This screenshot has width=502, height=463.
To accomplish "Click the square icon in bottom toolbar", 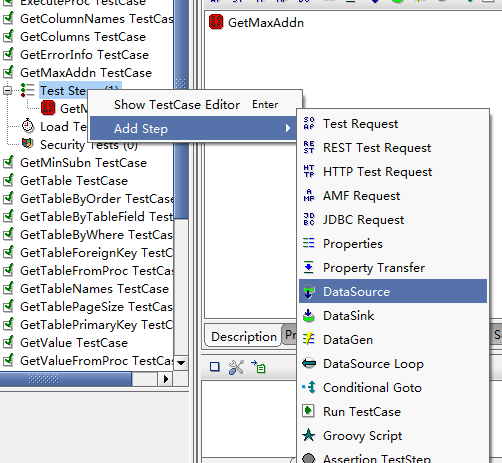I will click(x=215, y=367).
